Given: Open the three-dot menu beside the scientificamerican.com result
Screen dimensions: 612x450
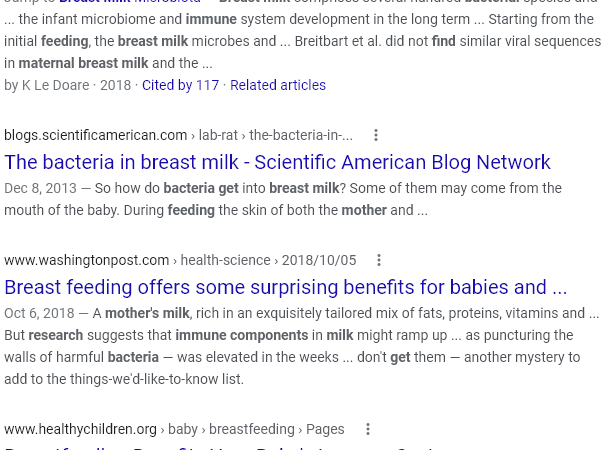Looking at the screenshot, I should [376, 135].
